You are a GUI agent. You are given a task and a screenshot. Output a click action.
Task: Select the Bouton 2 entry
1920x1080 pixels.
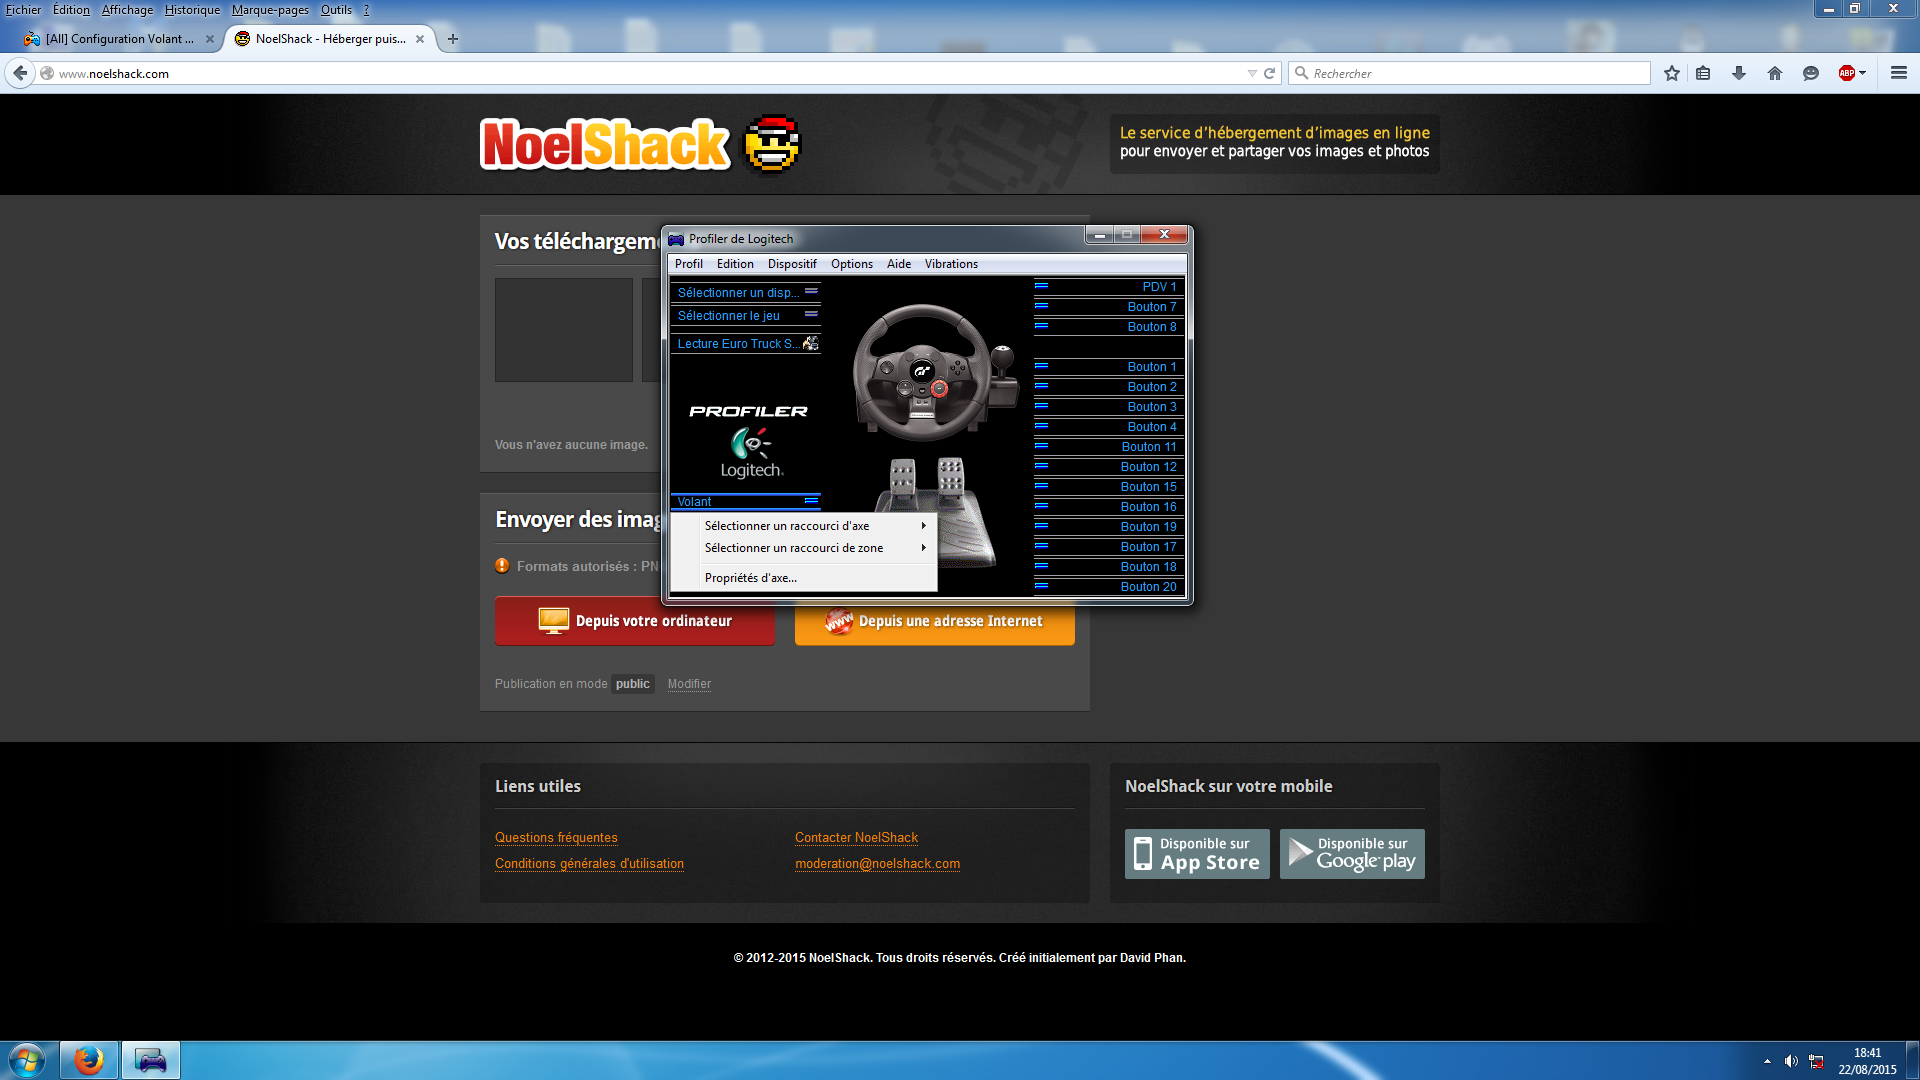pos(1109,387)
